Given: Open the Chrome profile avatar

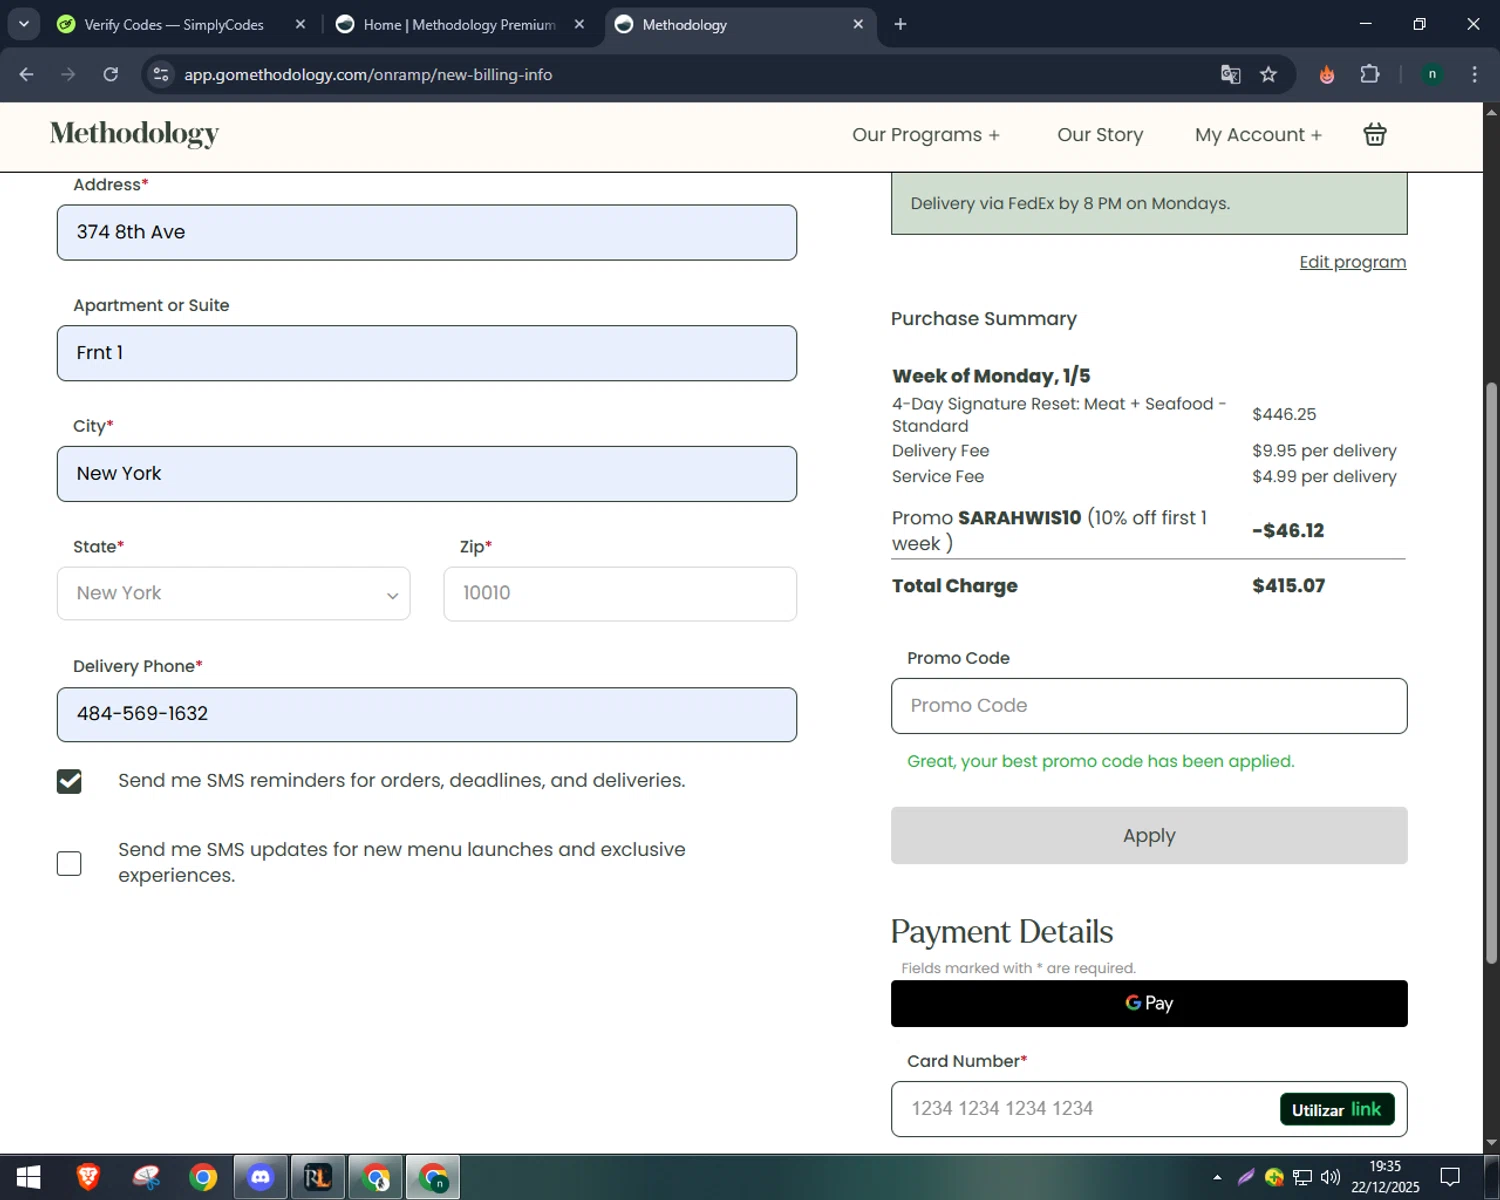Looking at the screenshot, I should 1432,74.
